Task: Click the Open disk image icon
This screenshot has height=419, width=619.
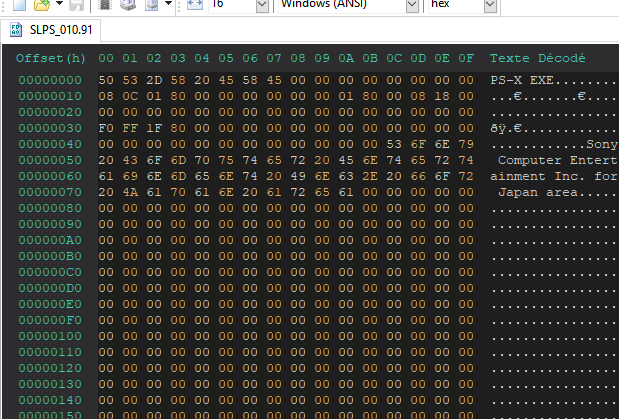Action: tap(149, 5)
